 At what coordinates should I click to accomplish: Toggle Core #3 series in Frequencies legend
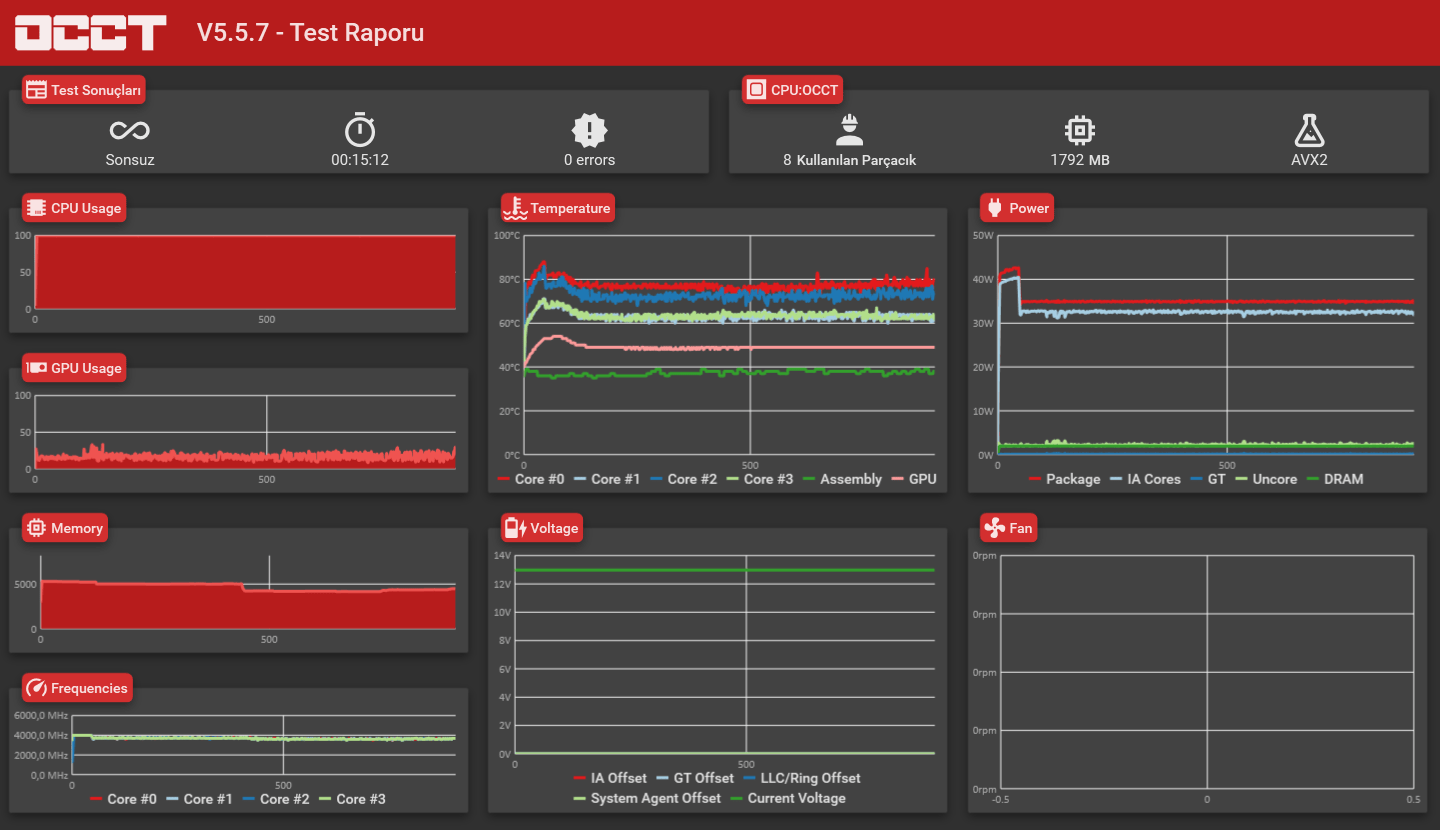point(352,799)
